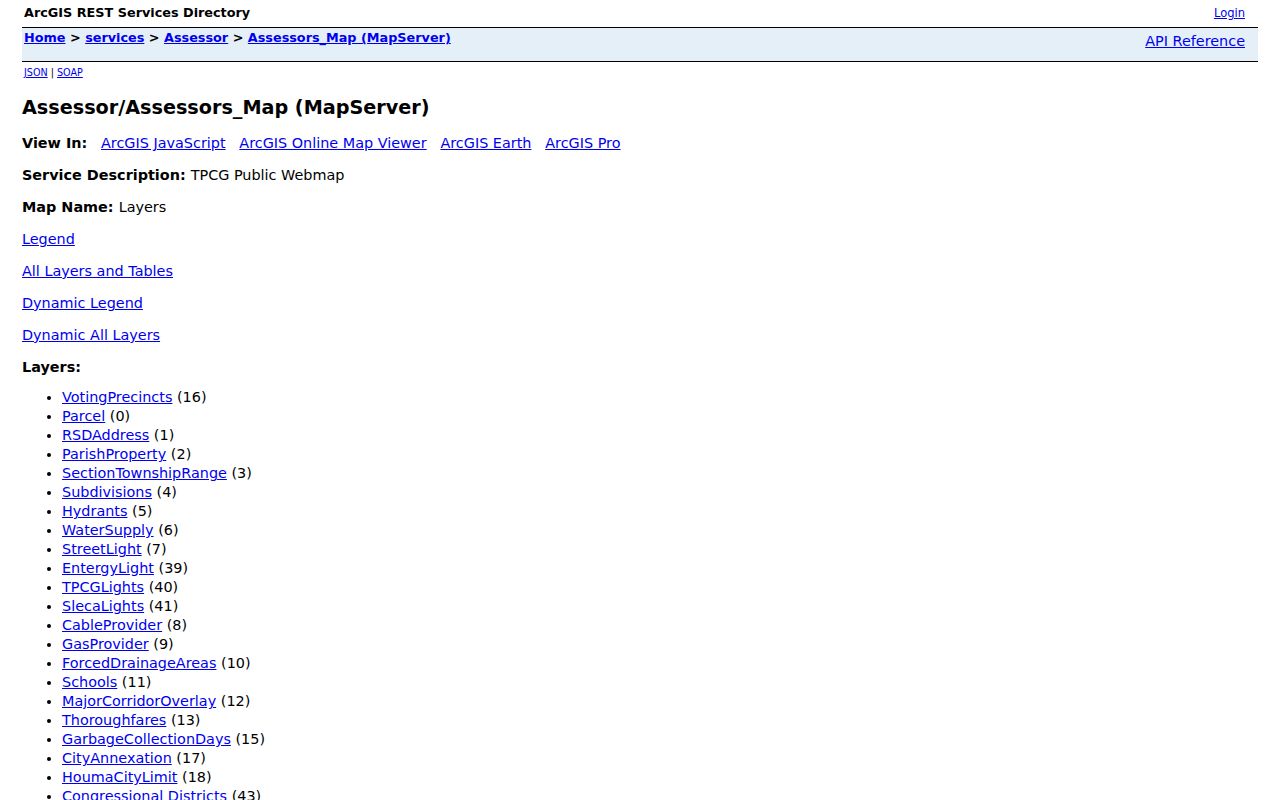Open the CityAnnexation layer
Screen dimensions: 1280x800
click(x=117, y=758)
